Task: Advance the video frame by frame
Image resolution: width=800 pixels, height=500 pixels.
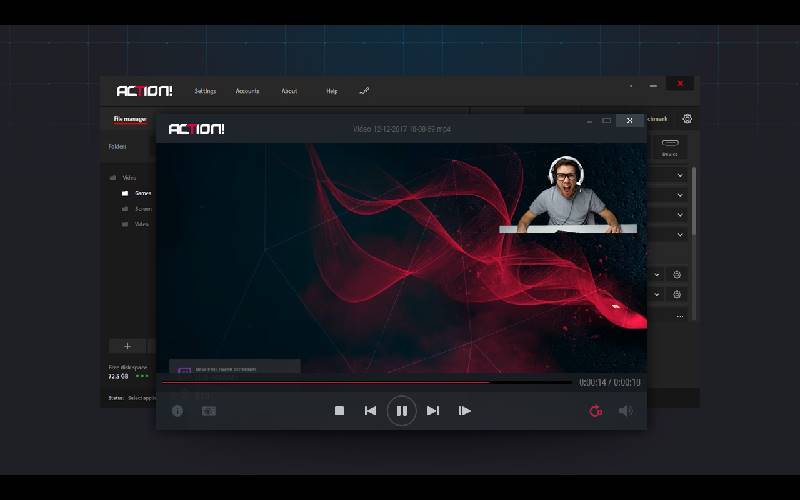Action: pyautogui.click(x=465, y=411)
